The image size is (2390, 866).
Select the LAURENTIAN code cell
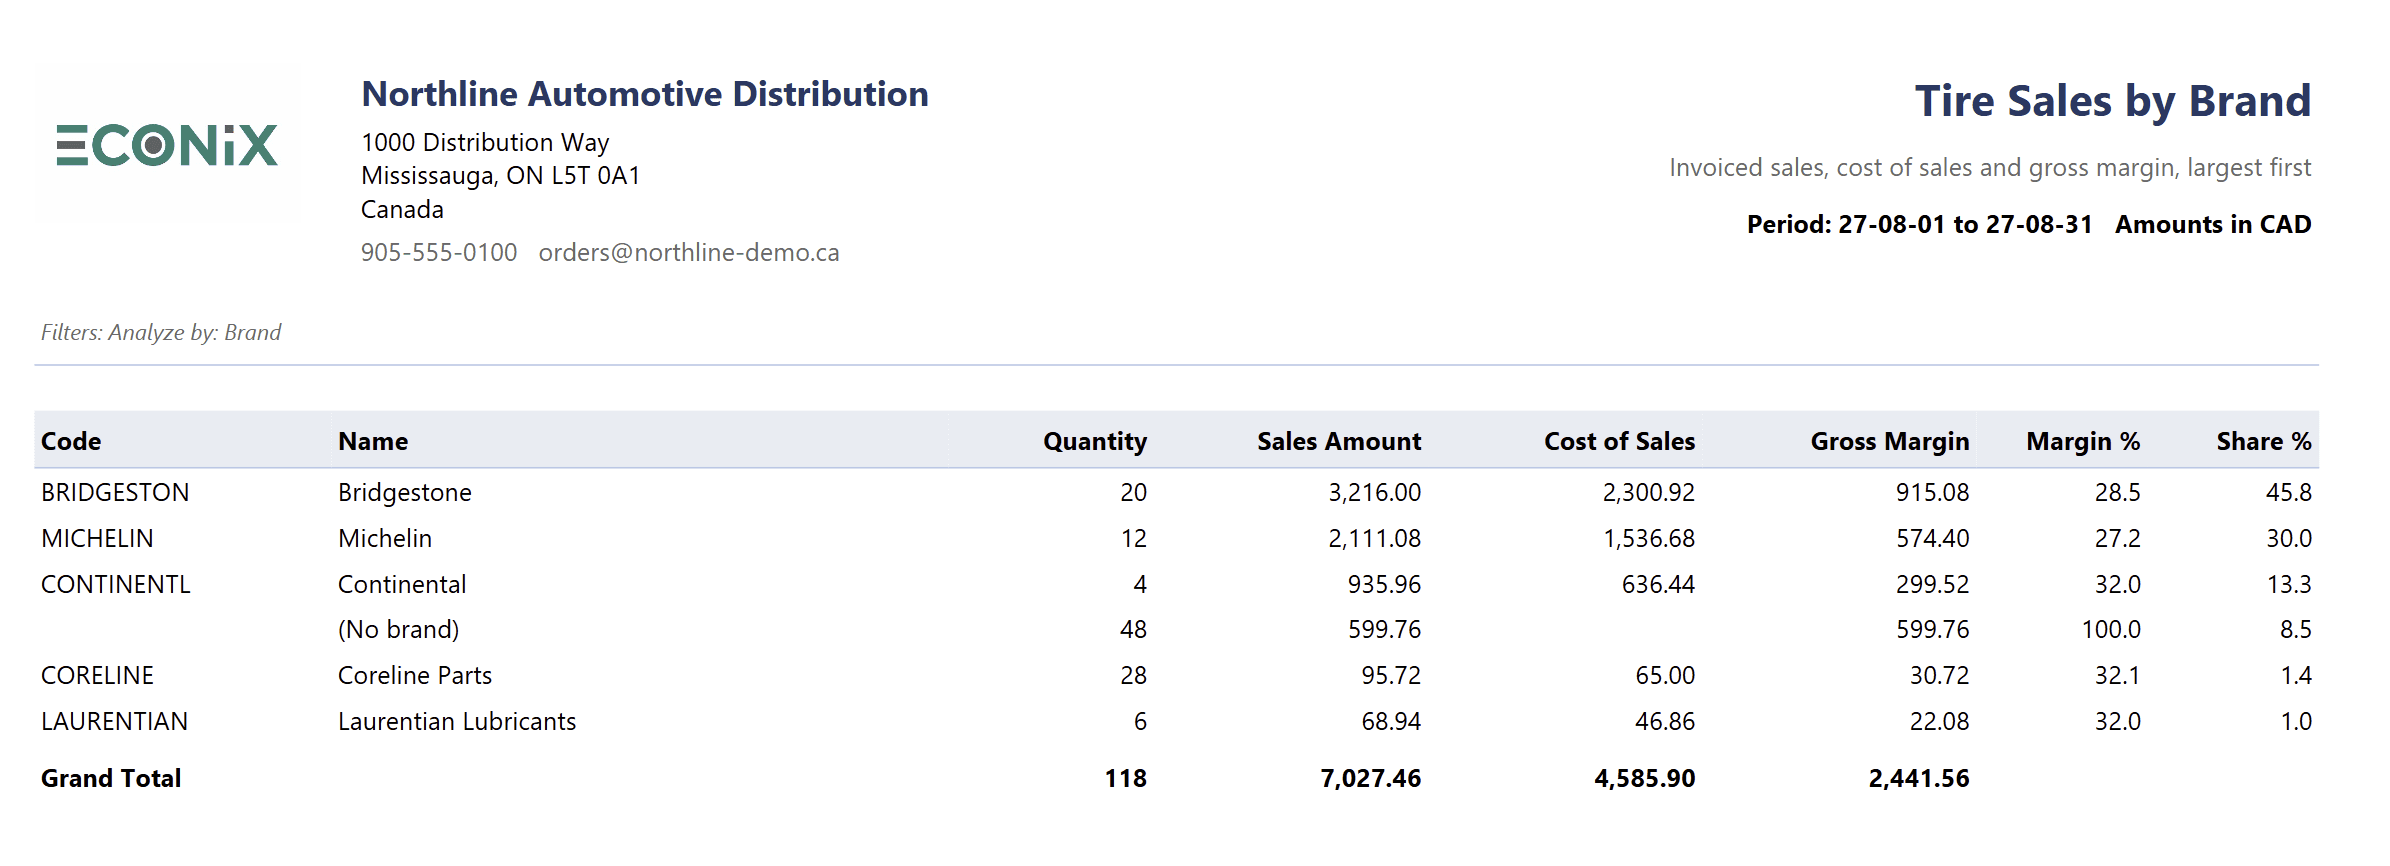pos(114,721)
